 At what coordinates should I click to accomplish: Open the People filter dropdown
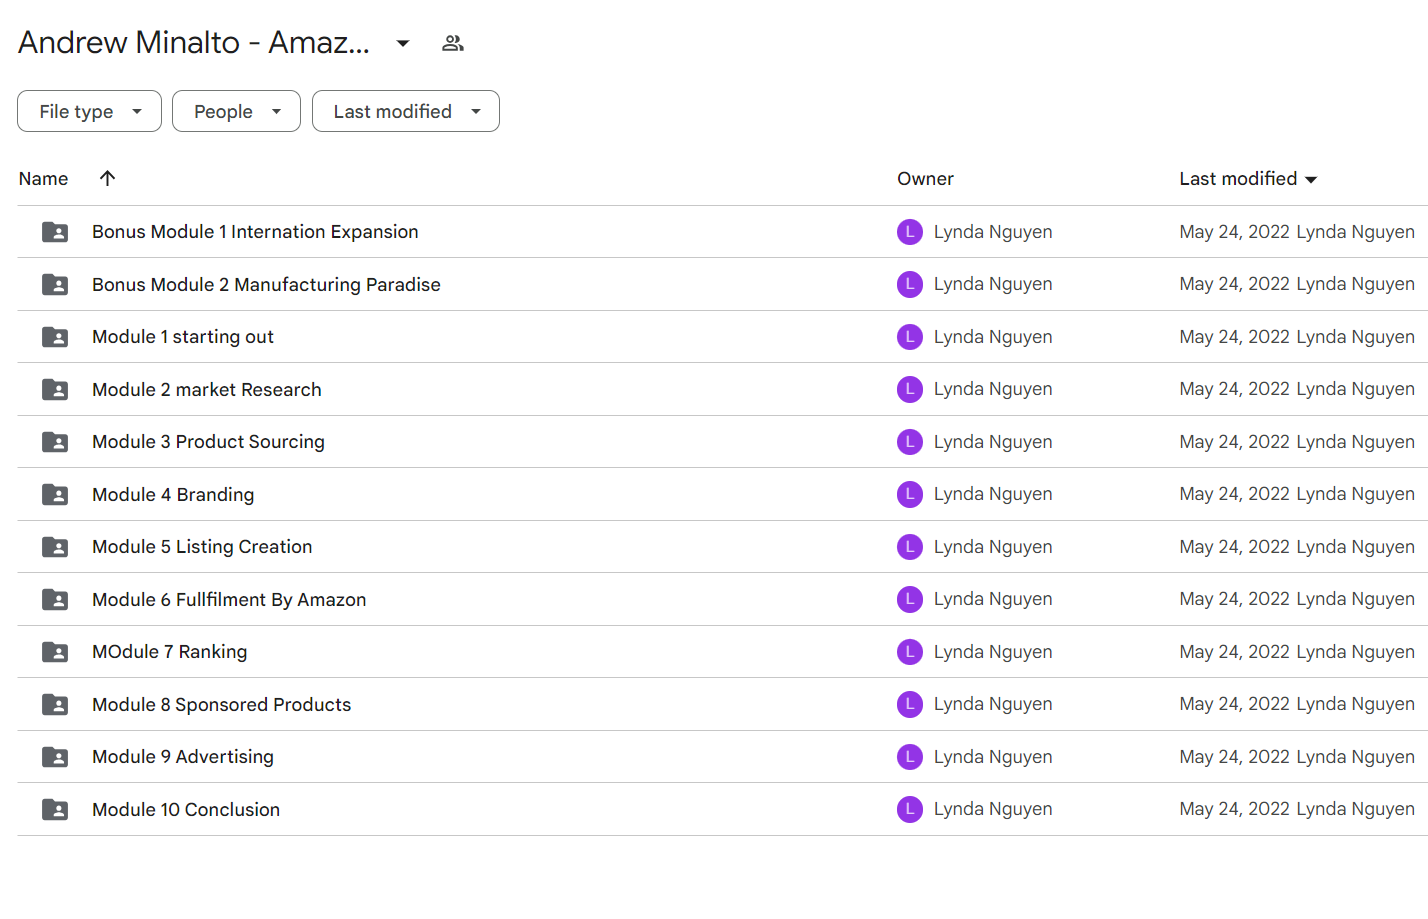tap(236, 111)
